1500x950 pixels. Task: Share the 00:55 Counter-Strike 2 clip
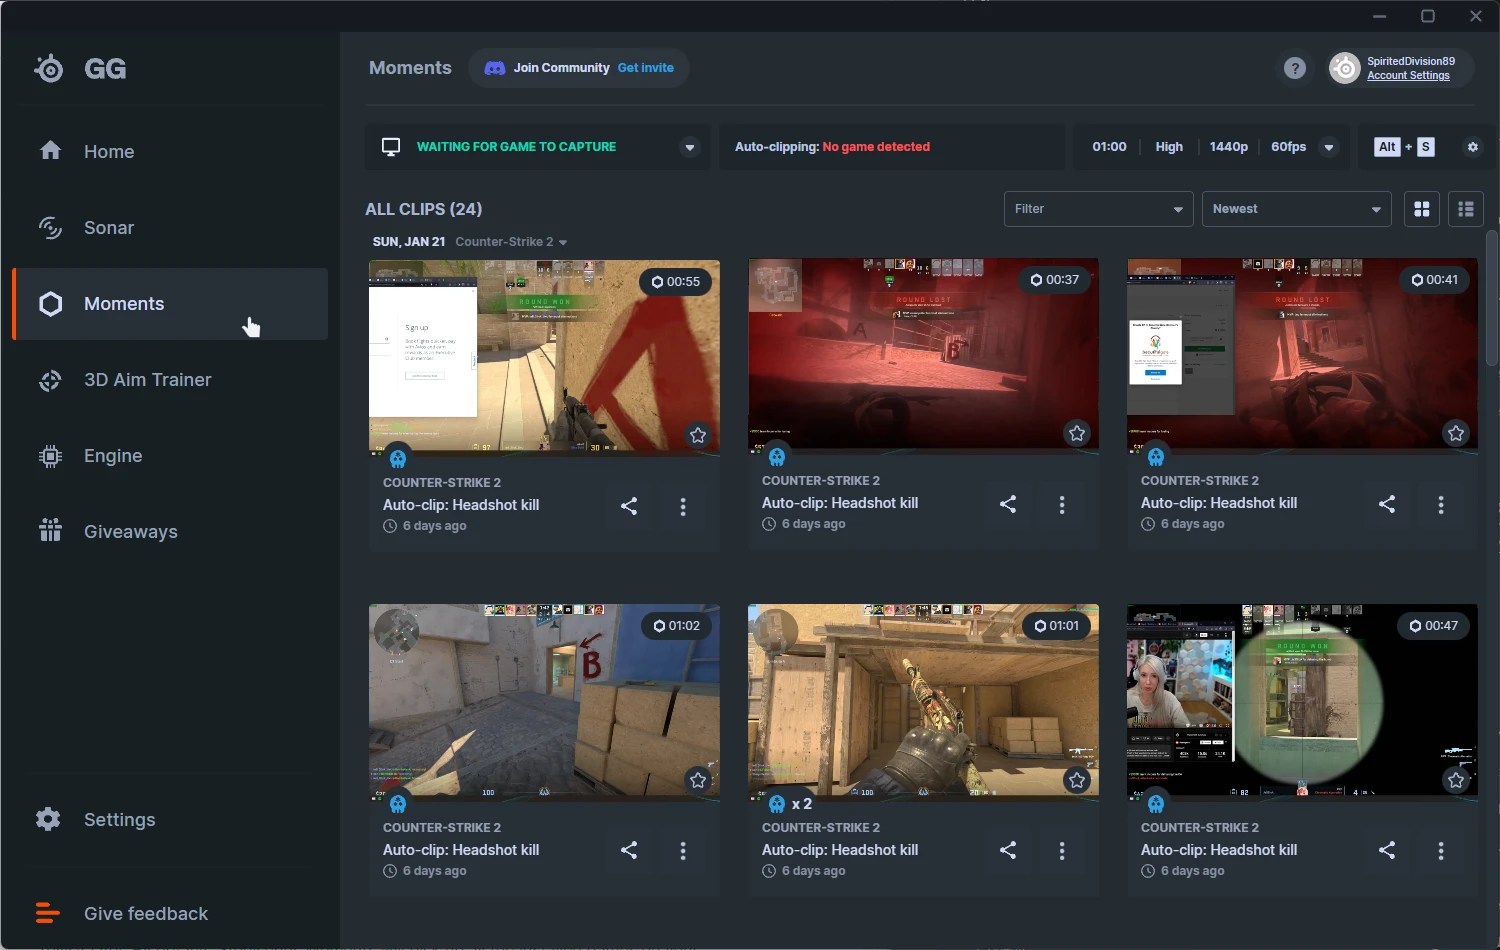(629, 506)
